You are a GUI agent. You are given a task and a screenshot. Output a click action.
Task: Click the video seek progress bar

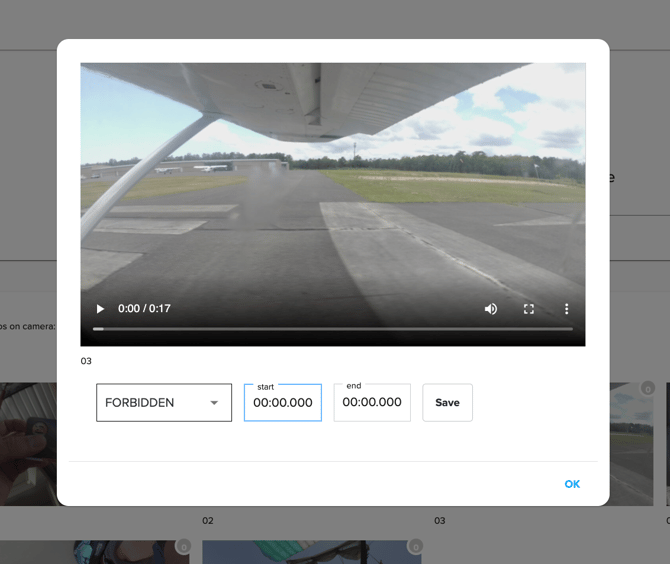(333, 328)
